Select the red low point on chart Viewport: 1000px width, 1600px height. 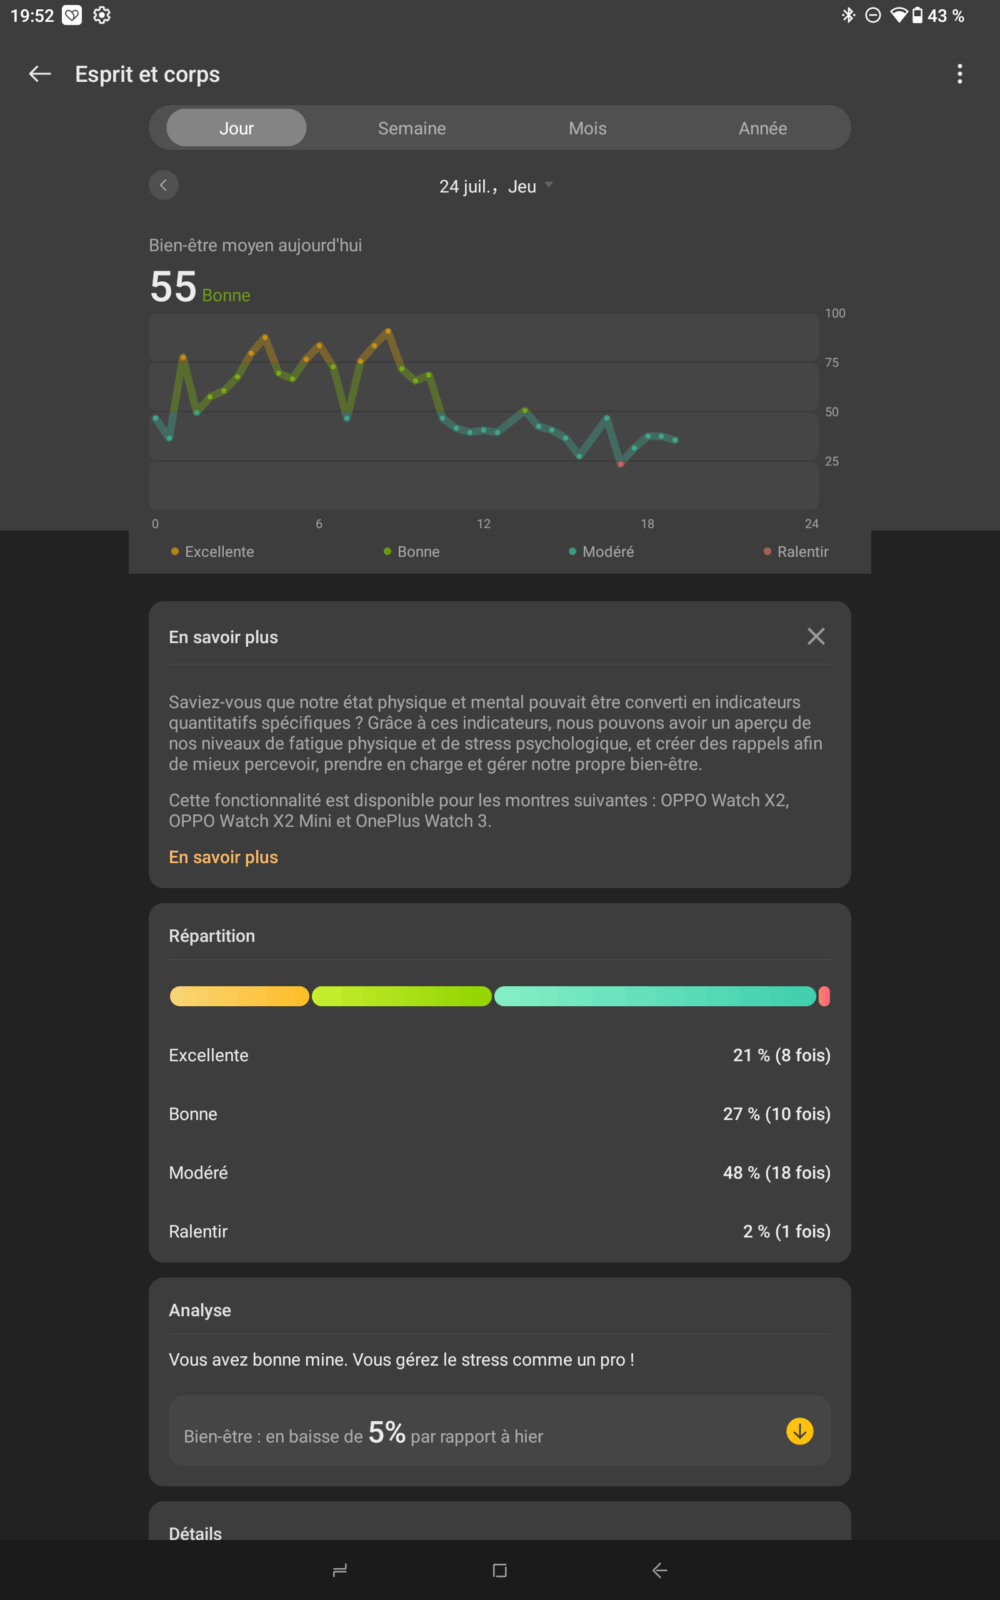[621, 463]
